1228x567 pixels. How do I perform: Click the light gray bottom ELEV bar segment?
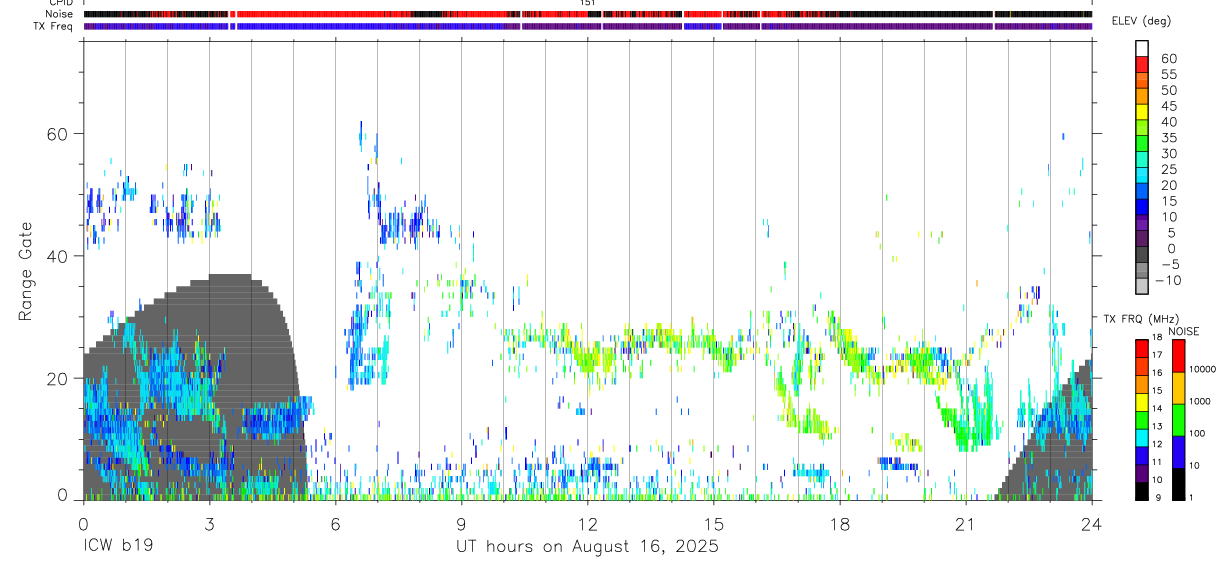pyautogui.click(x=1142, y=286)
